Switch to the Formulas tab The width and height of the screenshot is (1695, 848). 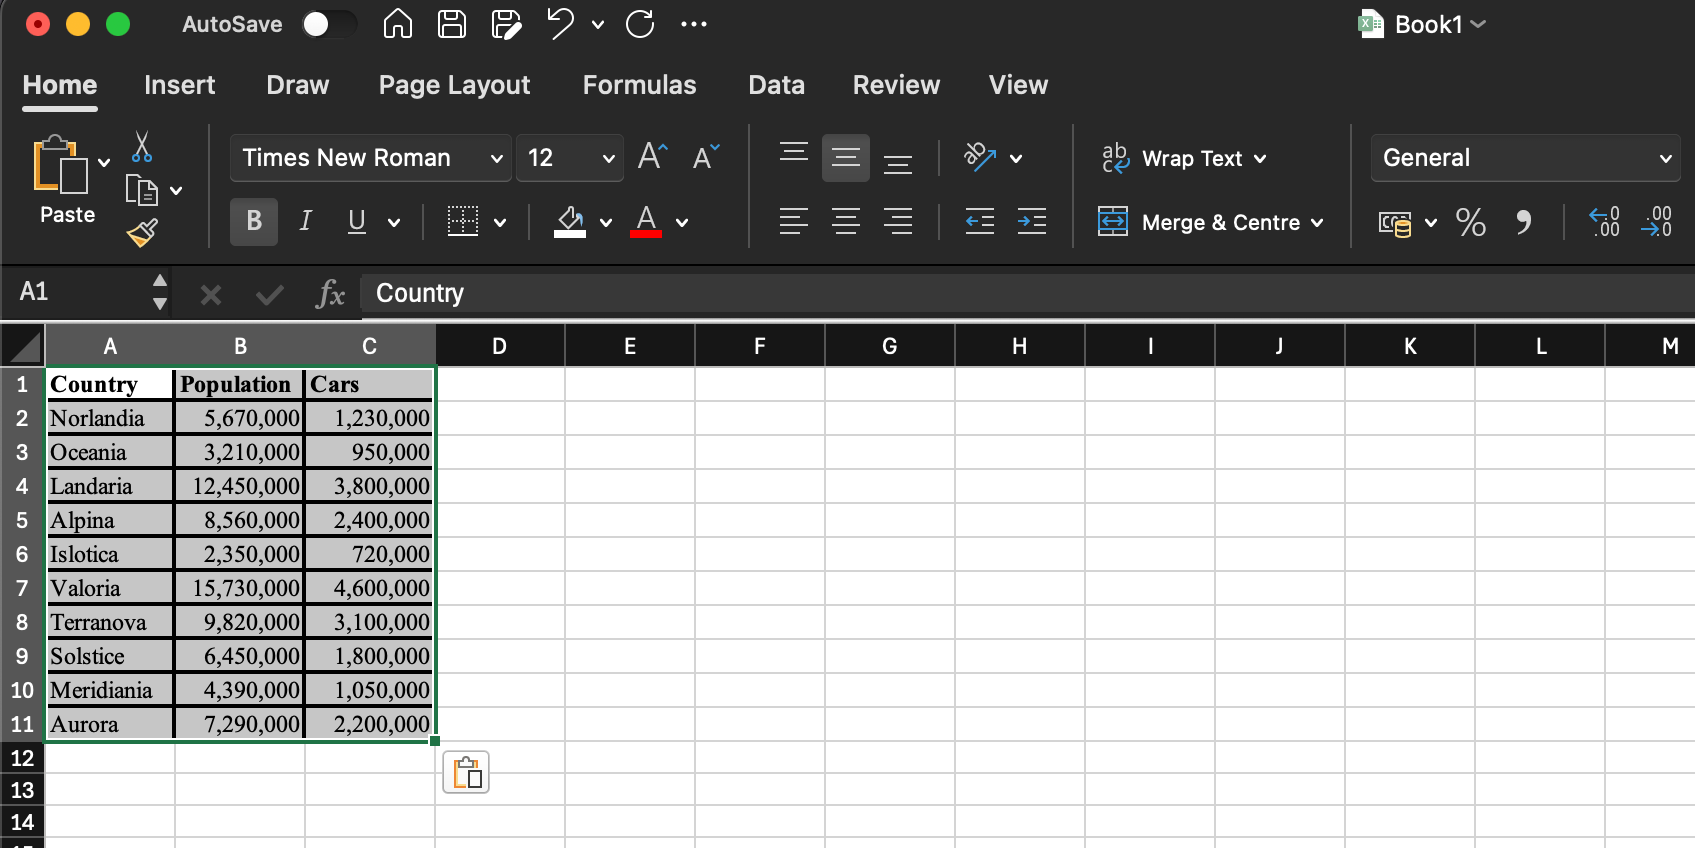pos(639,85)
